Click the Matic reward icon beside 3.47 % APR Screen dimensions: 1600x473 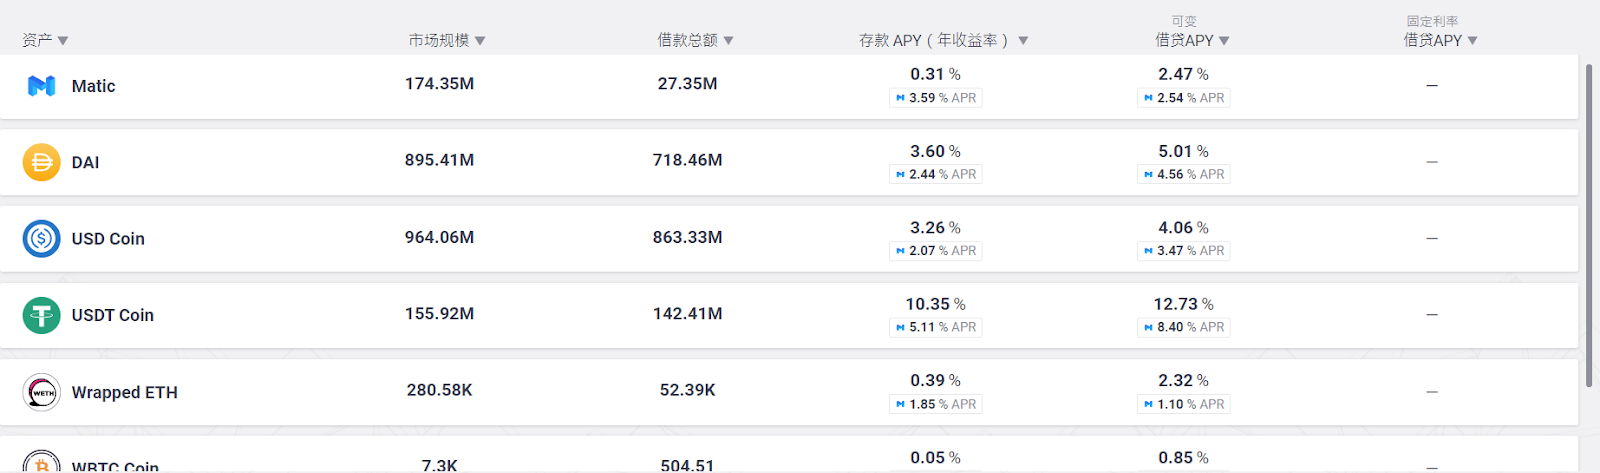[1148, 251]
